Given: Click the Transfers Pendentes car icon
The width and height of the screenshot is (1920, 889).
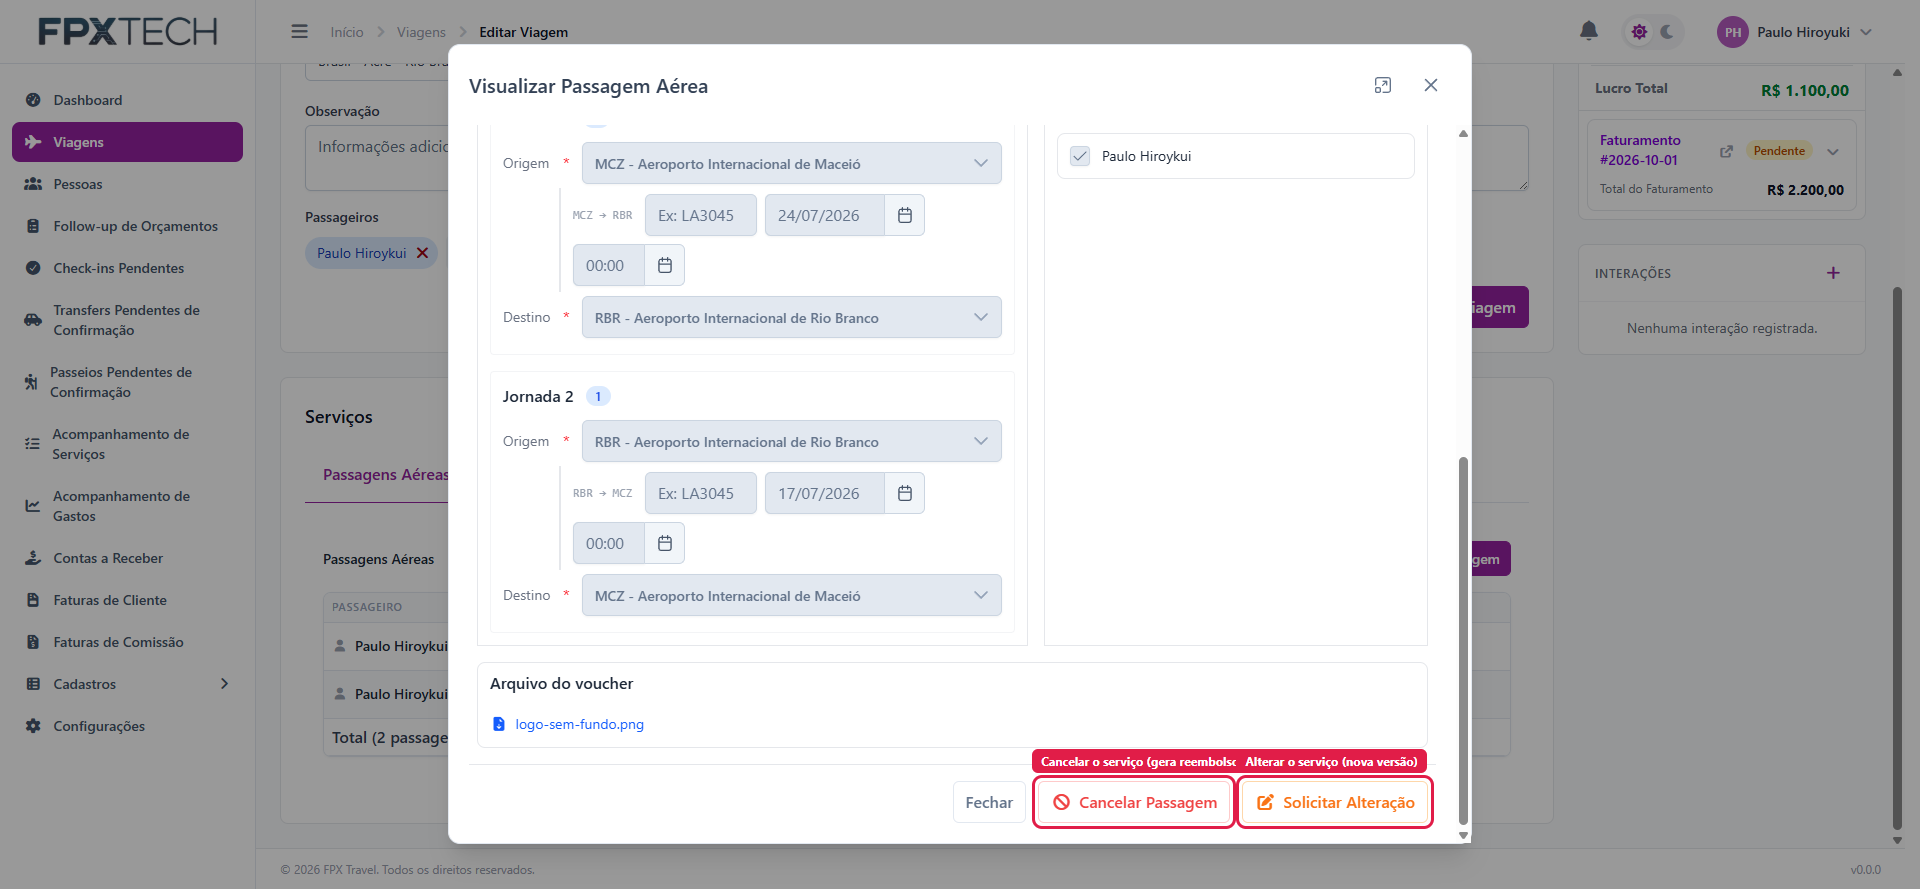Looking at the screenshot, I should coord(33,320).
